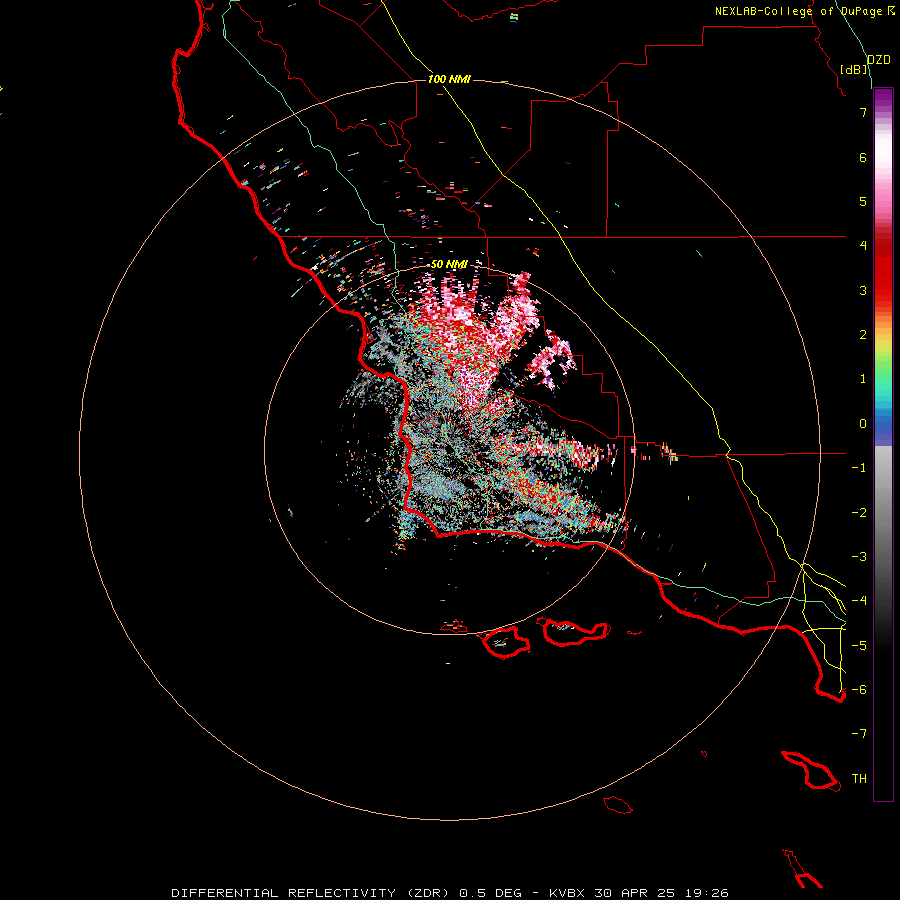Click the -5 value on the color scale
The image size is (900, 900).
[859, 646]
